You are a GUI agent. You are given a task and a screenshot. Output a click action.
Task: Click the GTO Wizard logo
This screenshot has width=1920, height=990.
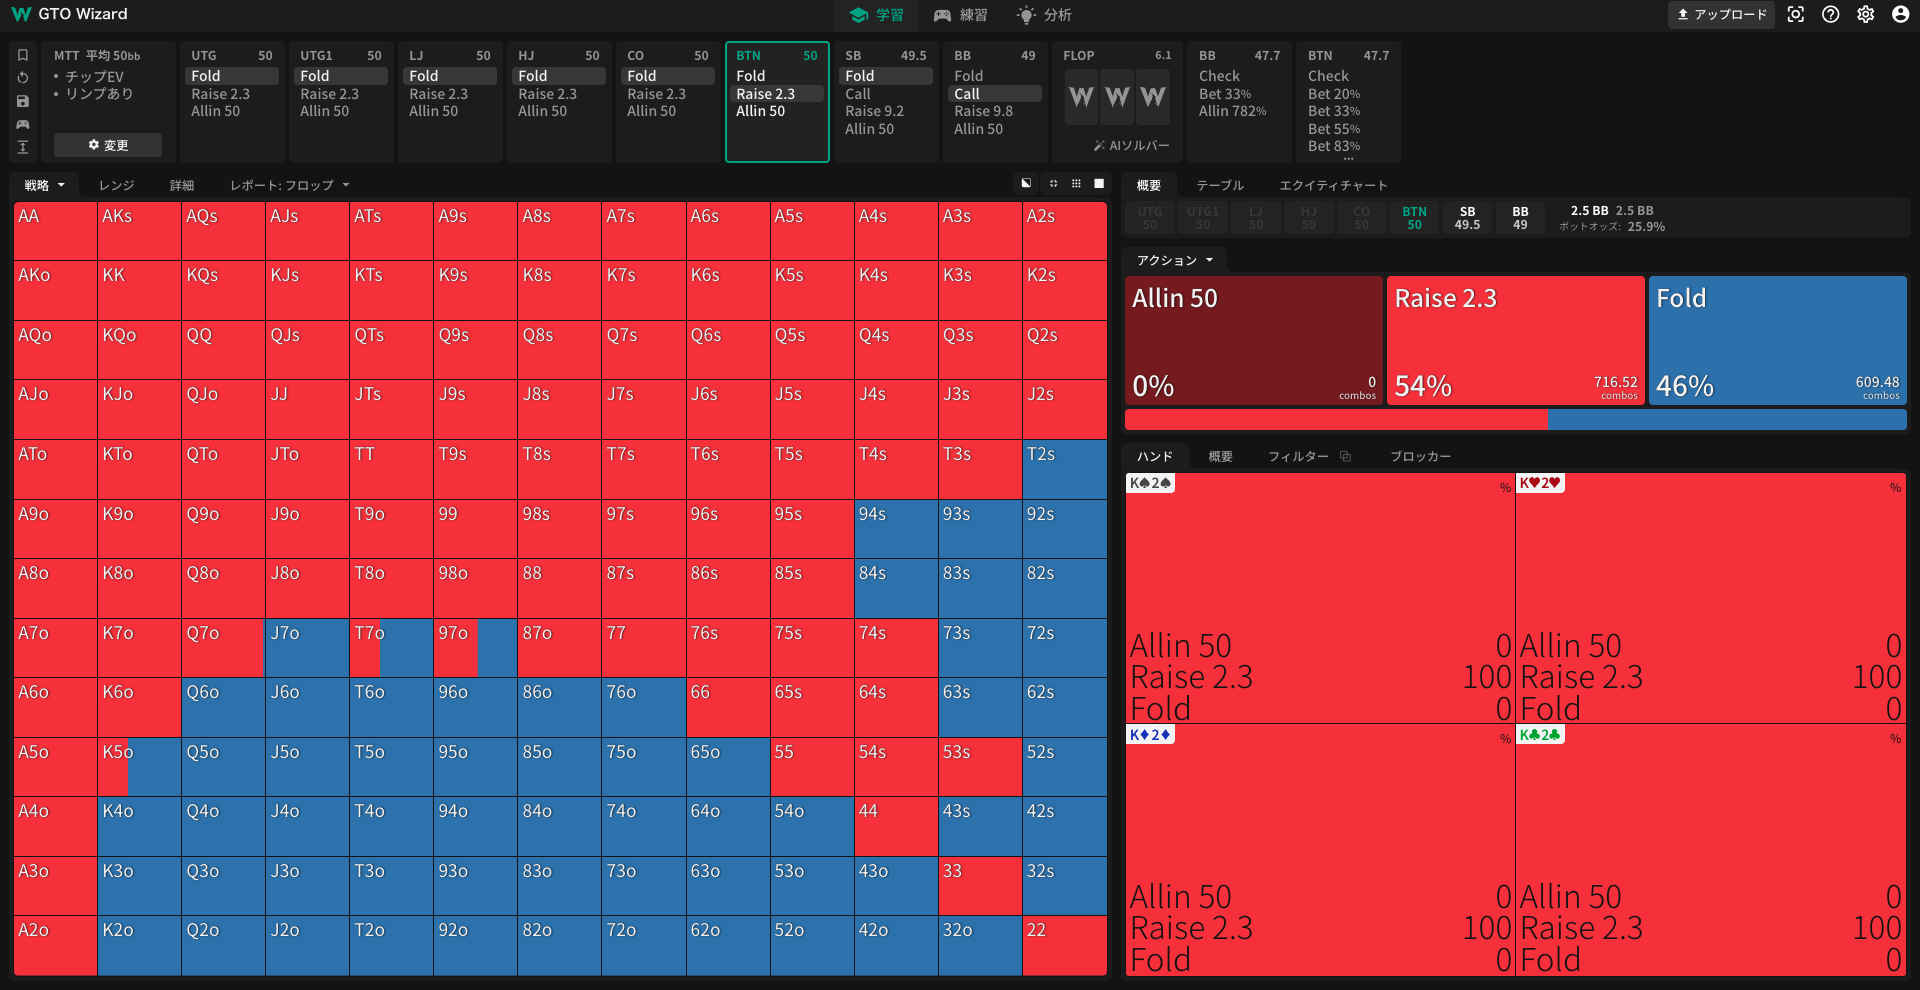(69, 14)
